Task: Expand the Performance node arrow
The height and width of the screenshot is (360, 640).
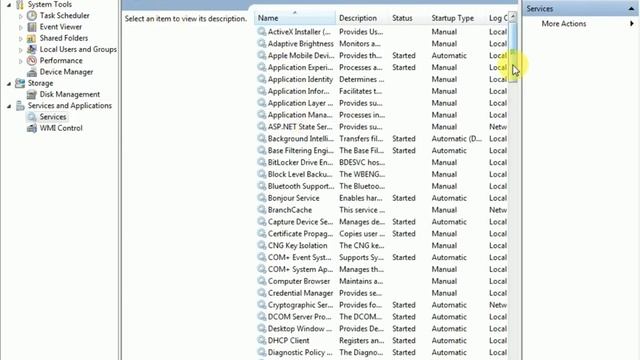Action: point(21,61)
